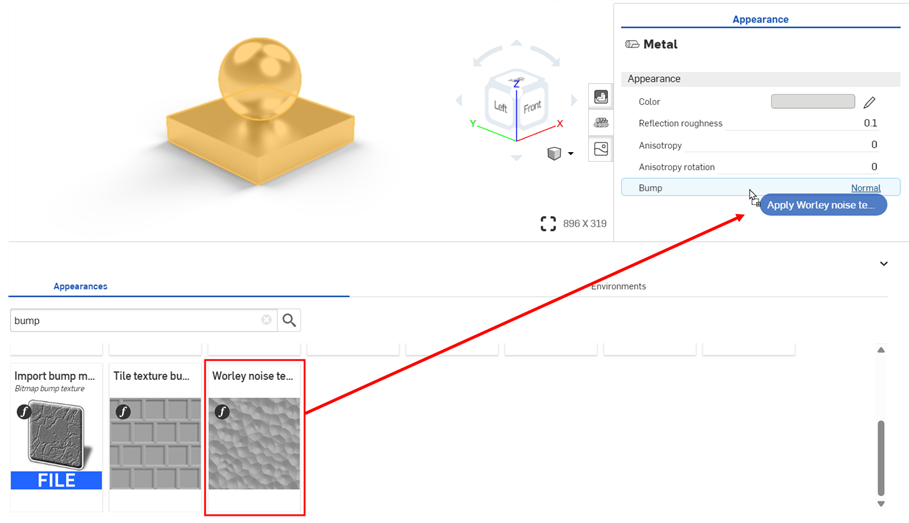The image size is (909, 523).
Task: Click the Appearance section header
Action: [760, 79]
